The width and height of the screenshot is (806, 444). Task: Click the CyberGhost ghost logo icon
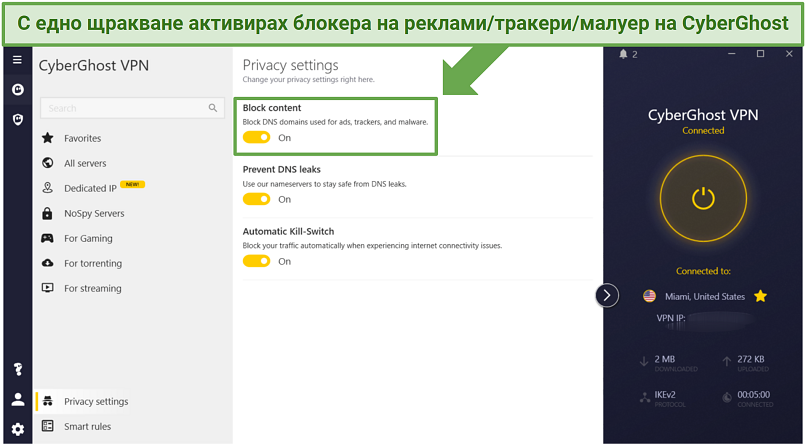coord(17,90)
